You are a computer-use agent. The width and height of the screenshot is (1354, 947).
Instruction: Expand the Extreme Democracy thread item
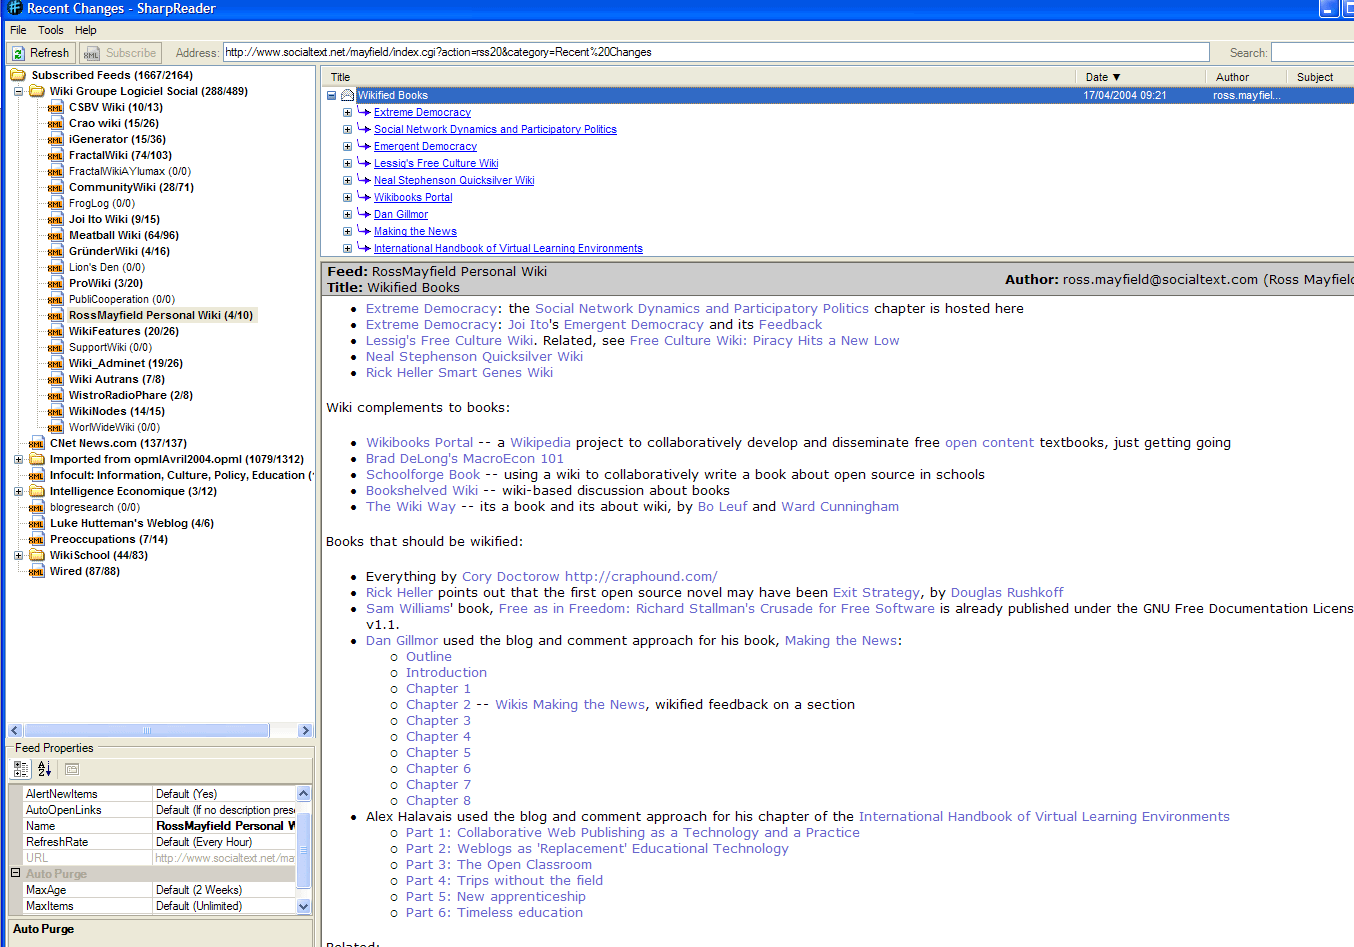pyautogui.click(x=347, y=113)
